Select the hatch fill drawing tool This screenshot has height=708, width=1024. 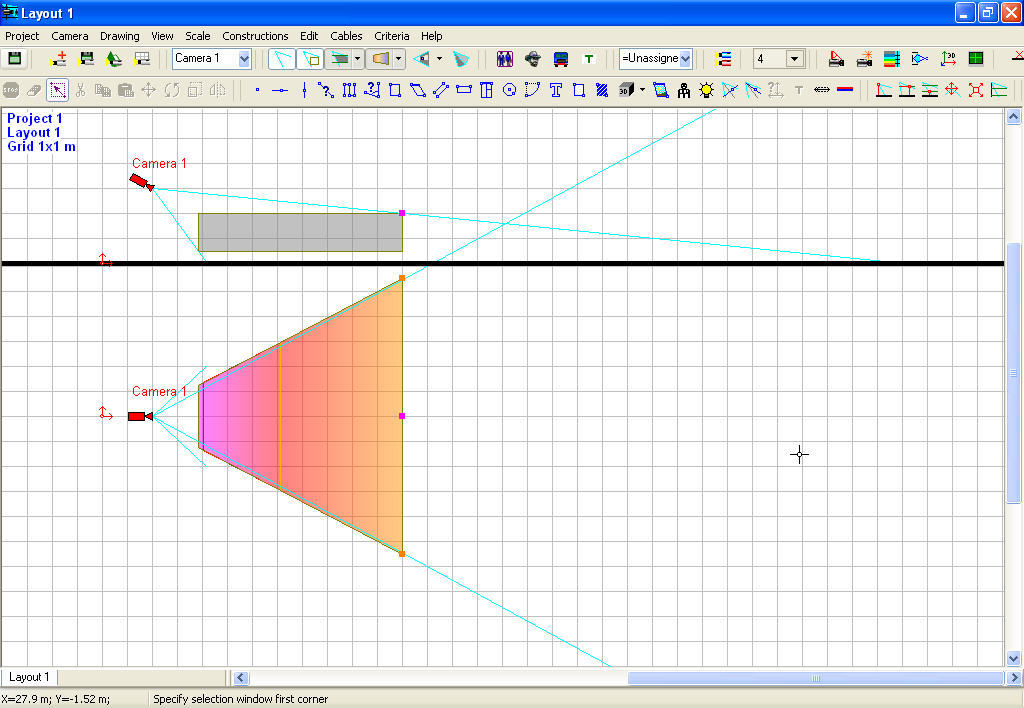point(601,90)
